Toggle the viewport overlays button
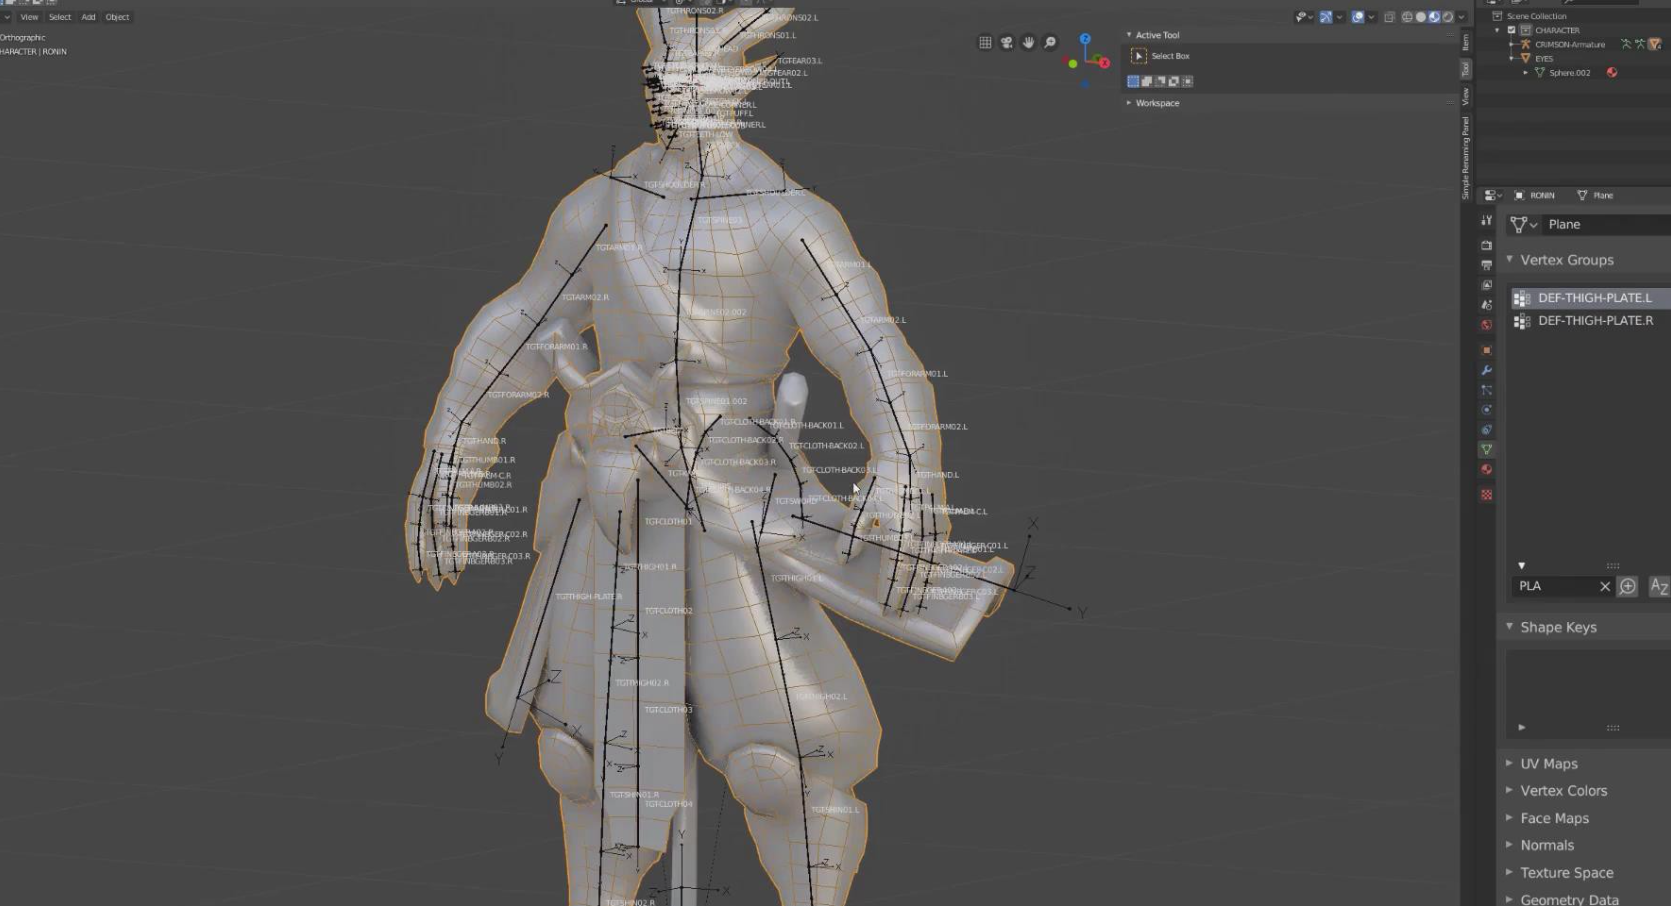Viewport: 1671px width, 906px height. pos(1357,17)
